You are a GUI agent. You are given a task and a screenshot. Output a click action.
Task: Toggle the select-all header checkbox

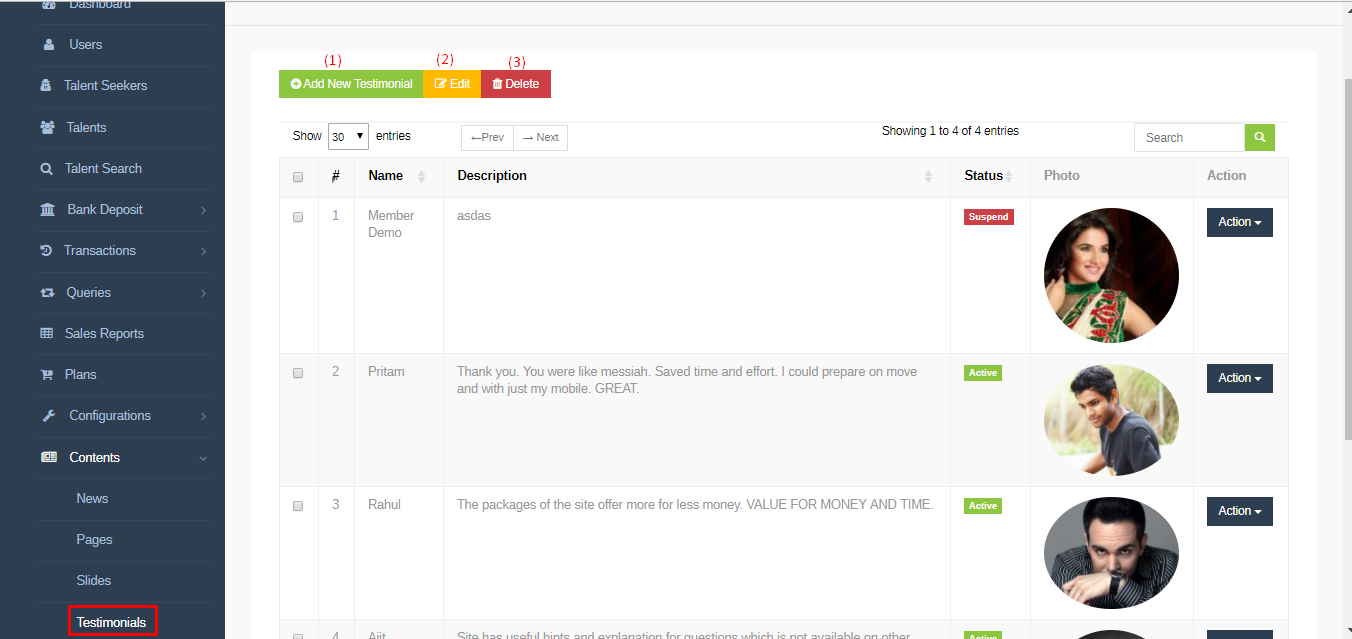pos(298,177)
